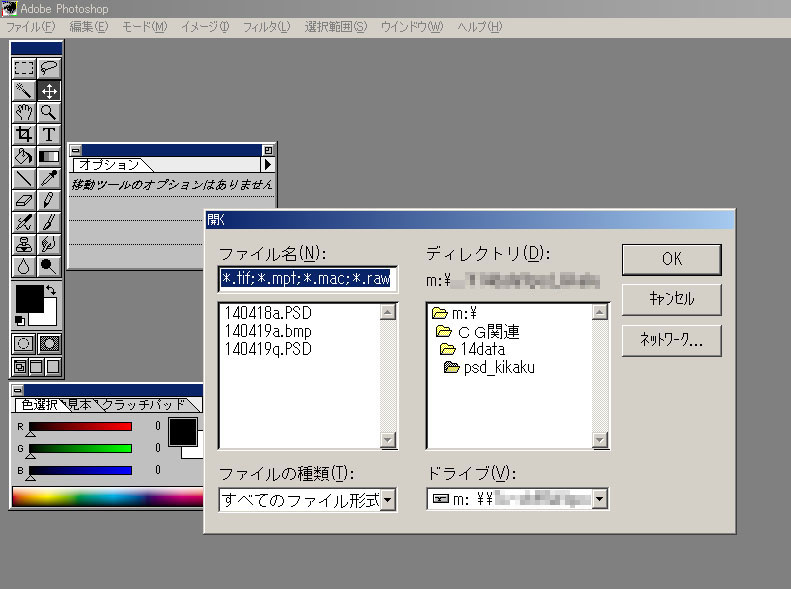The image size is (791, 589).
Task: Collapse the options palette with its top-right box
Action: (x=268, y=150)
